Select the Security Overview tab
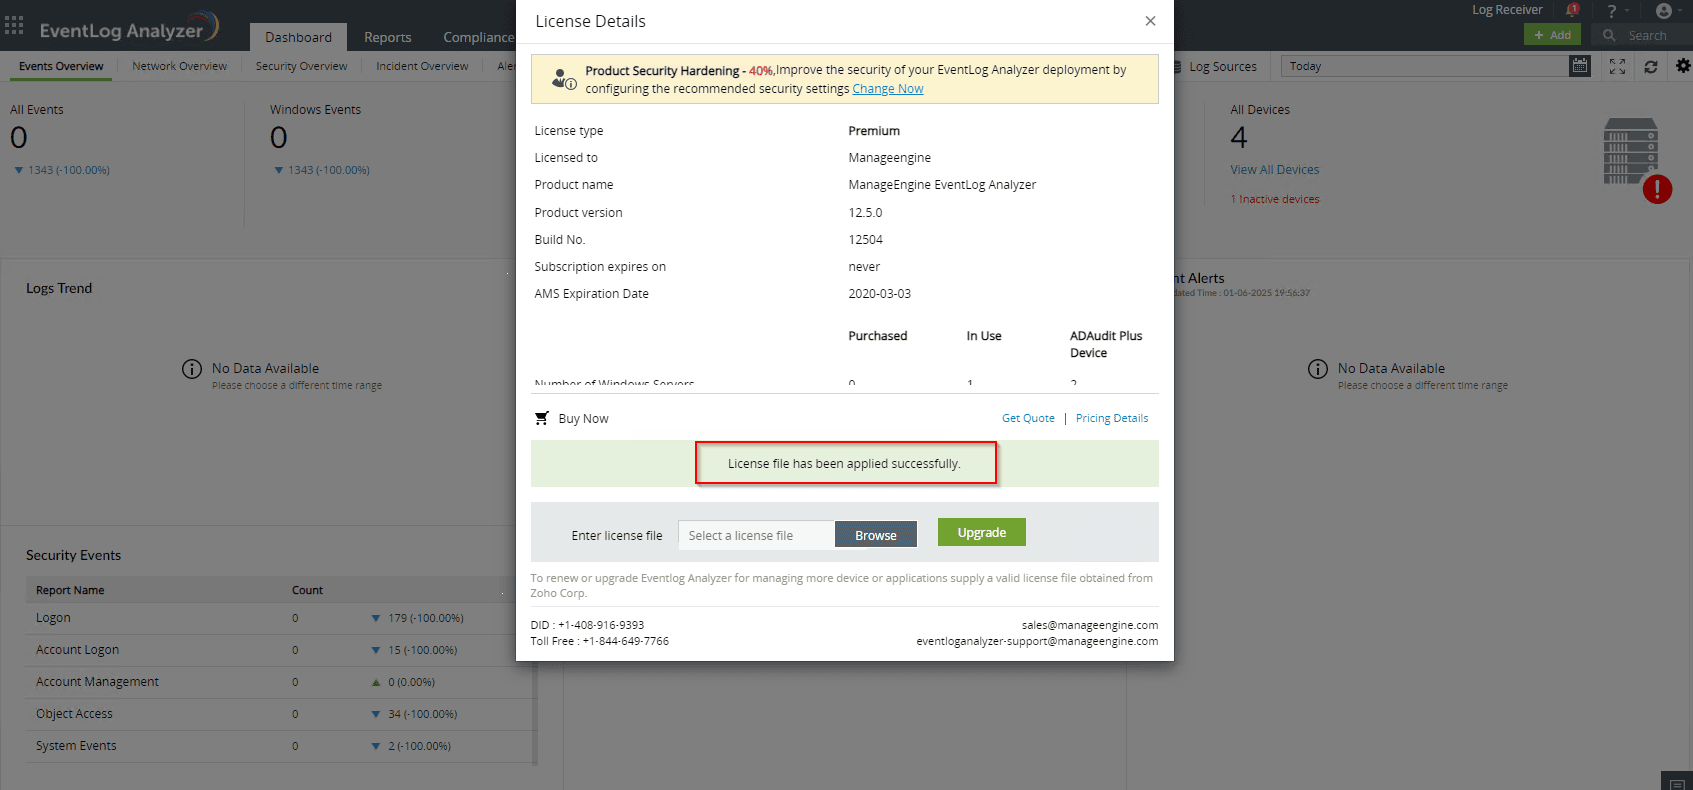Viewport: 1693px width, 790px height. pyautogui.click(x=301, y=66)
